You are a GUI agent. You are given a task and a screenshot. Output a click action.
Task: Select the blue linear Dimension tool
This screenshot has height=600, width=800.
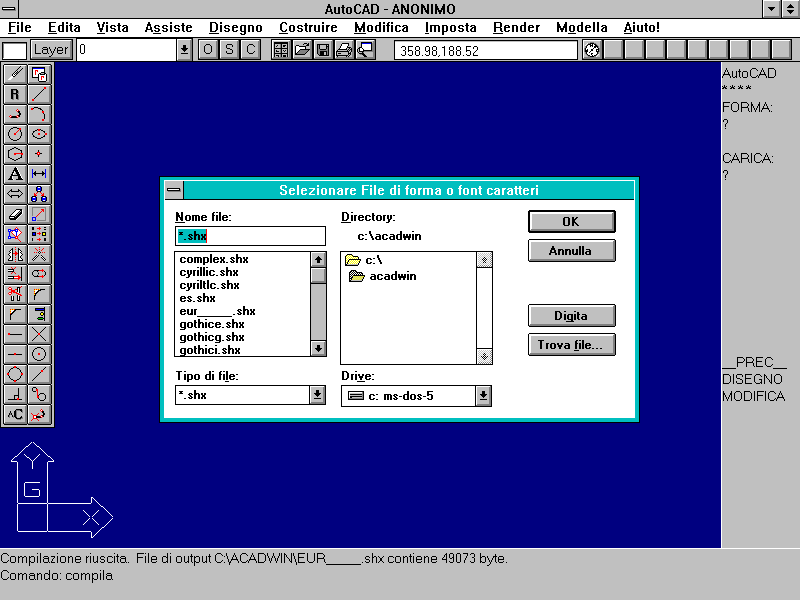(x=39, y=174)
